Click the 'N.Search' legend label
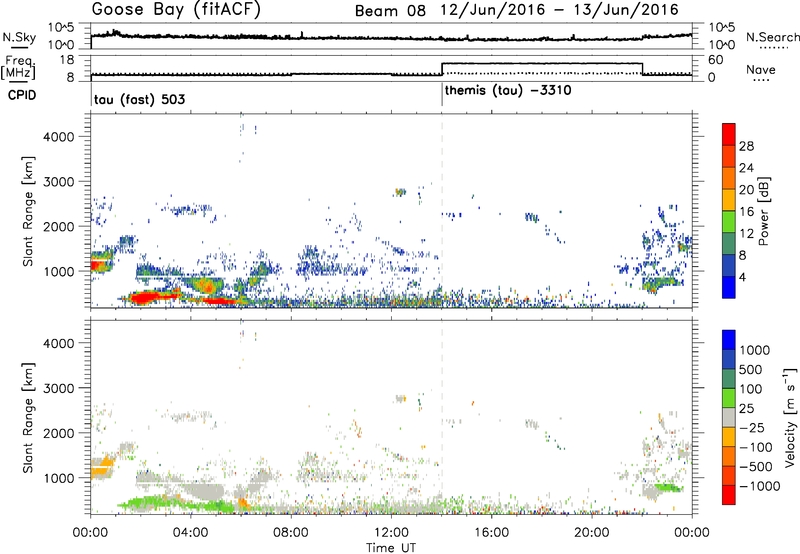This screenshot has width=800, height=554. click(x=772, y=37)
